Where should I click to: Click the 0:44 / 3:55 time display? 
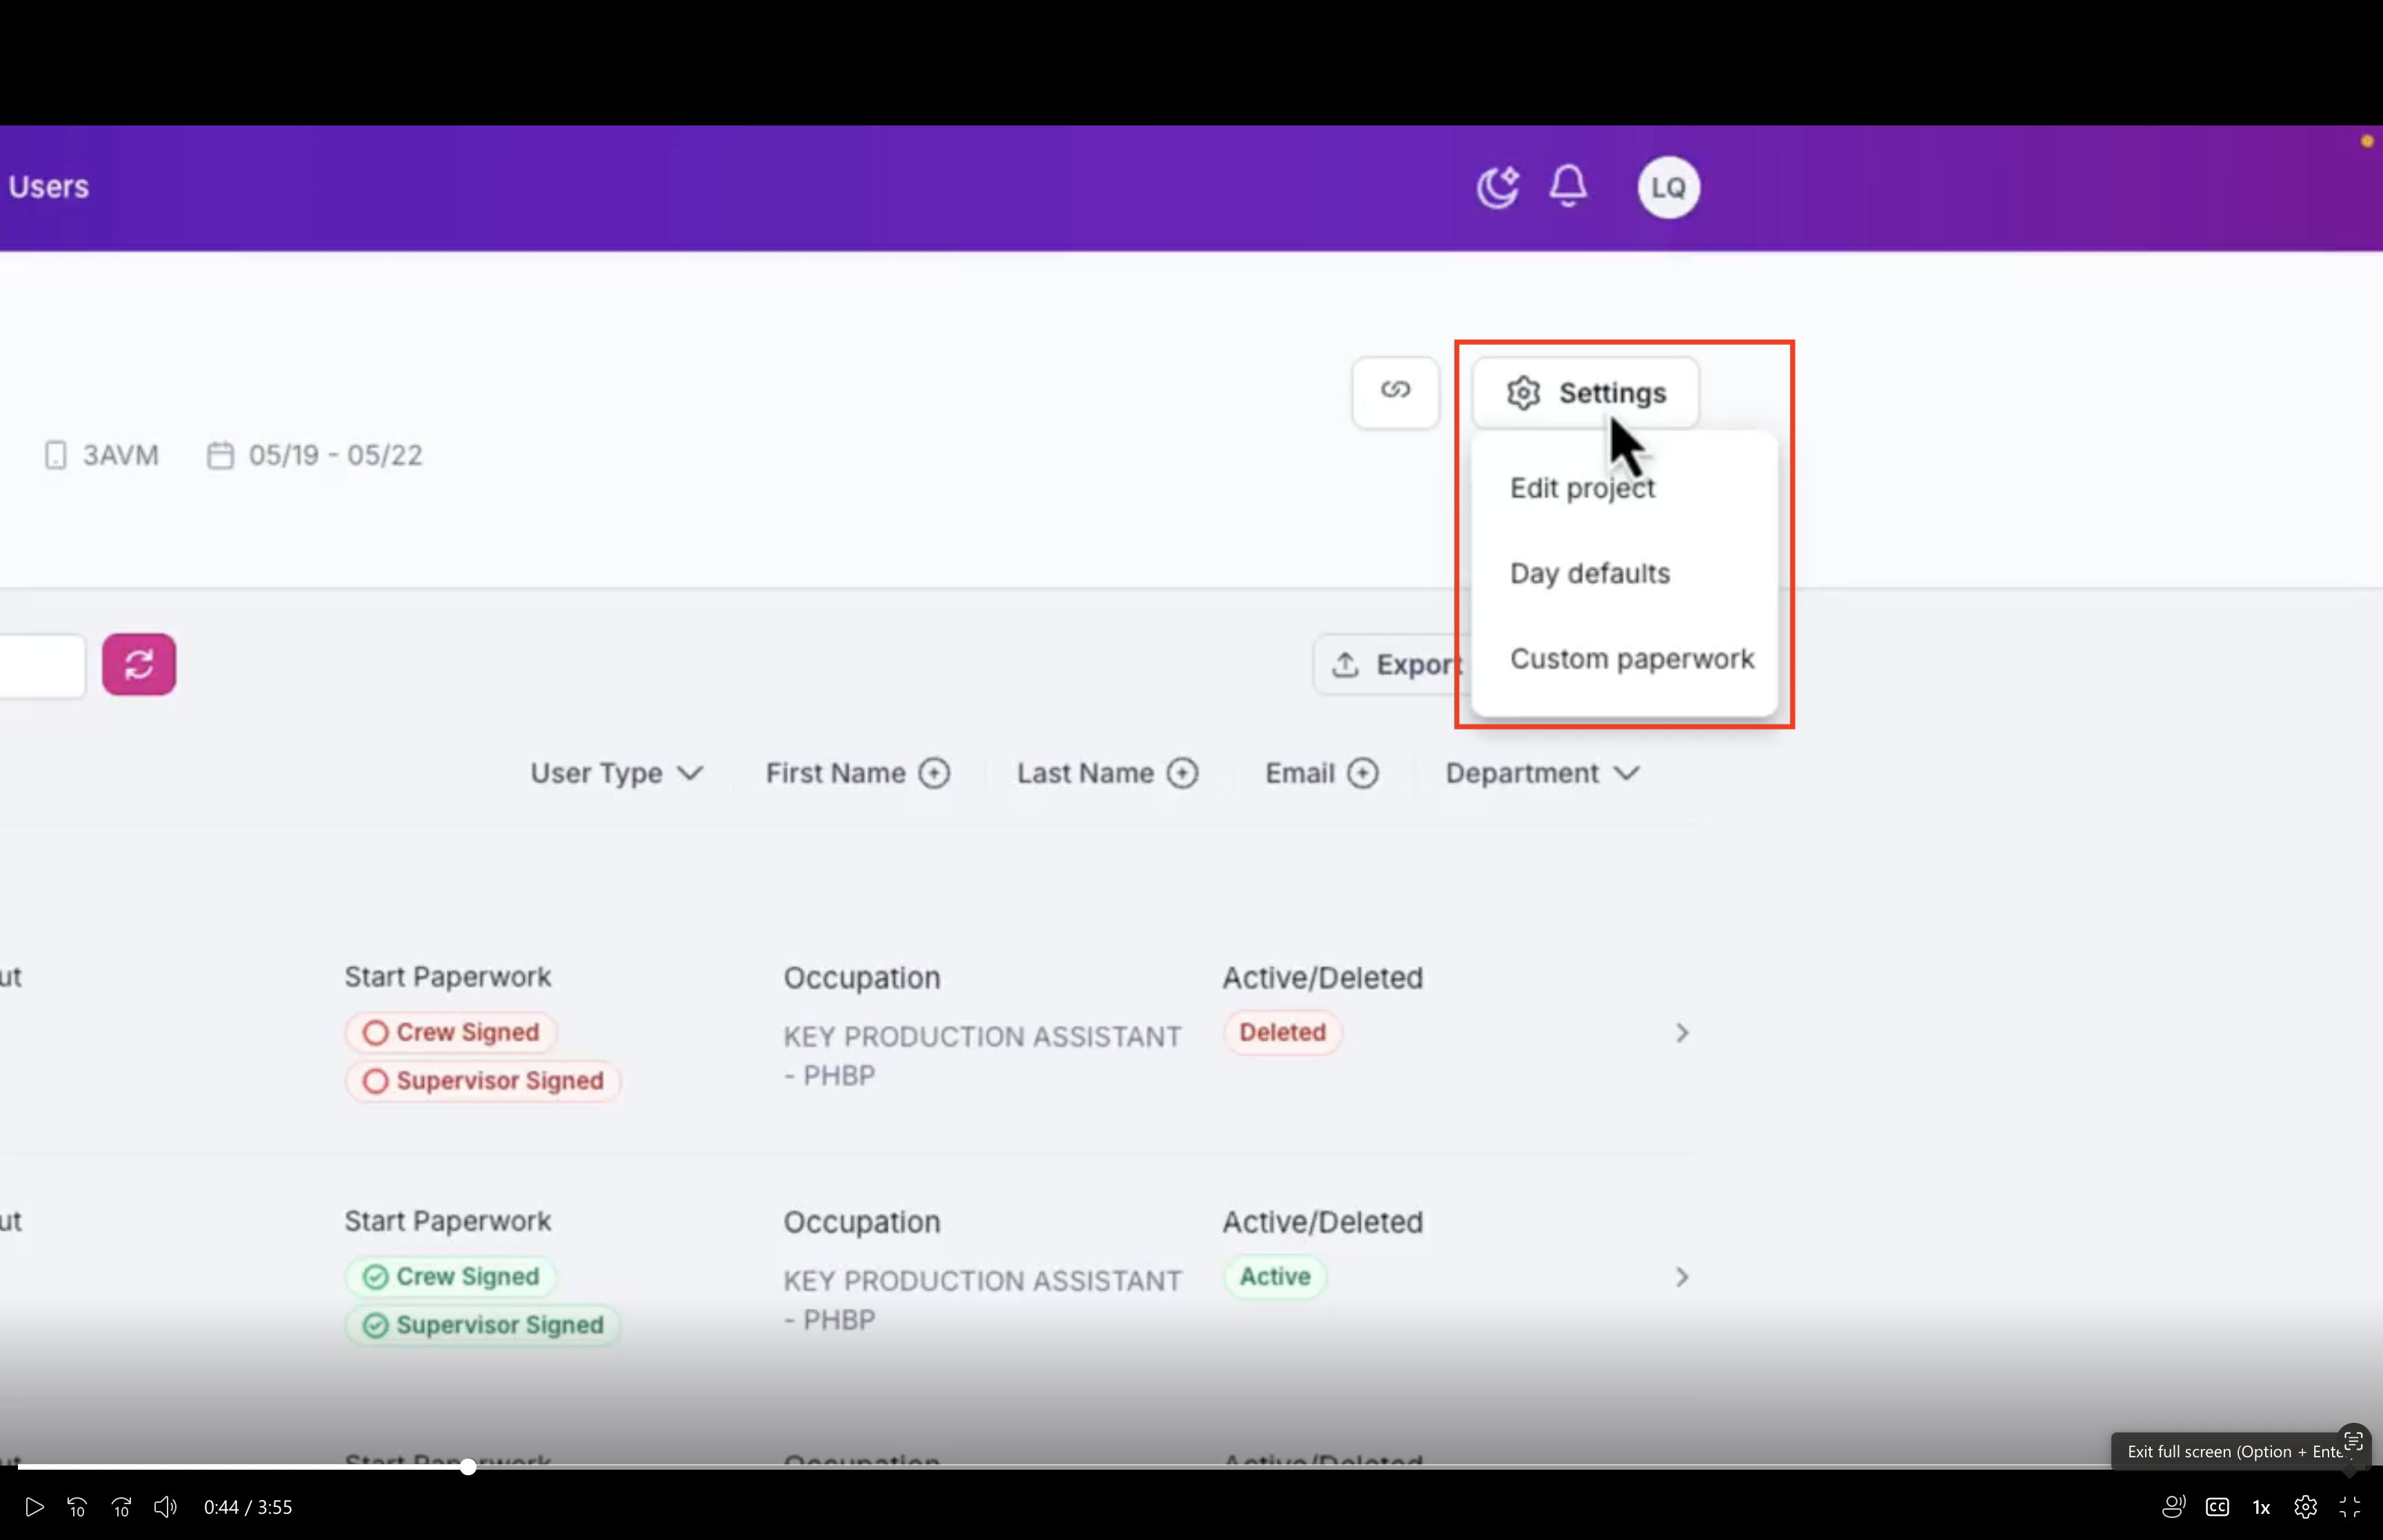pyautogui.click(x=248, y=1507)
